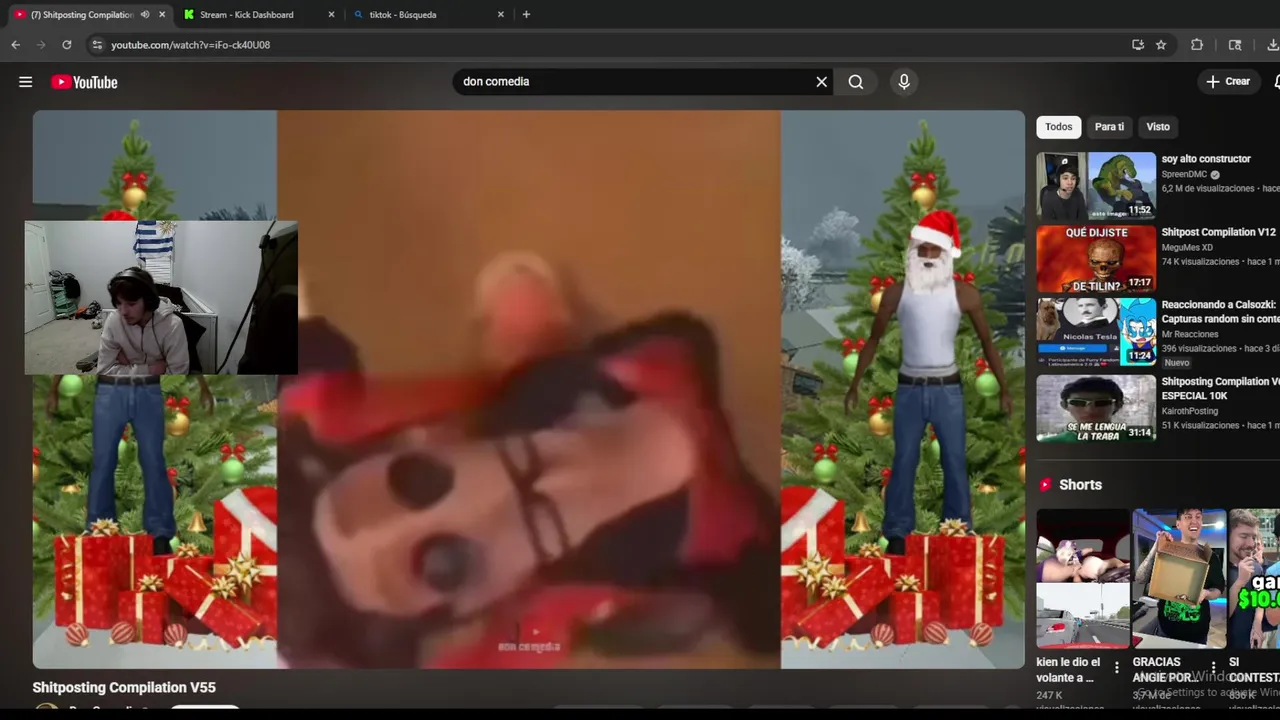Image resolution: width=1280 pixels, height=720 pixels.
Task: Open 'soy alto constructor' video title
Action: pos(1206,159)
